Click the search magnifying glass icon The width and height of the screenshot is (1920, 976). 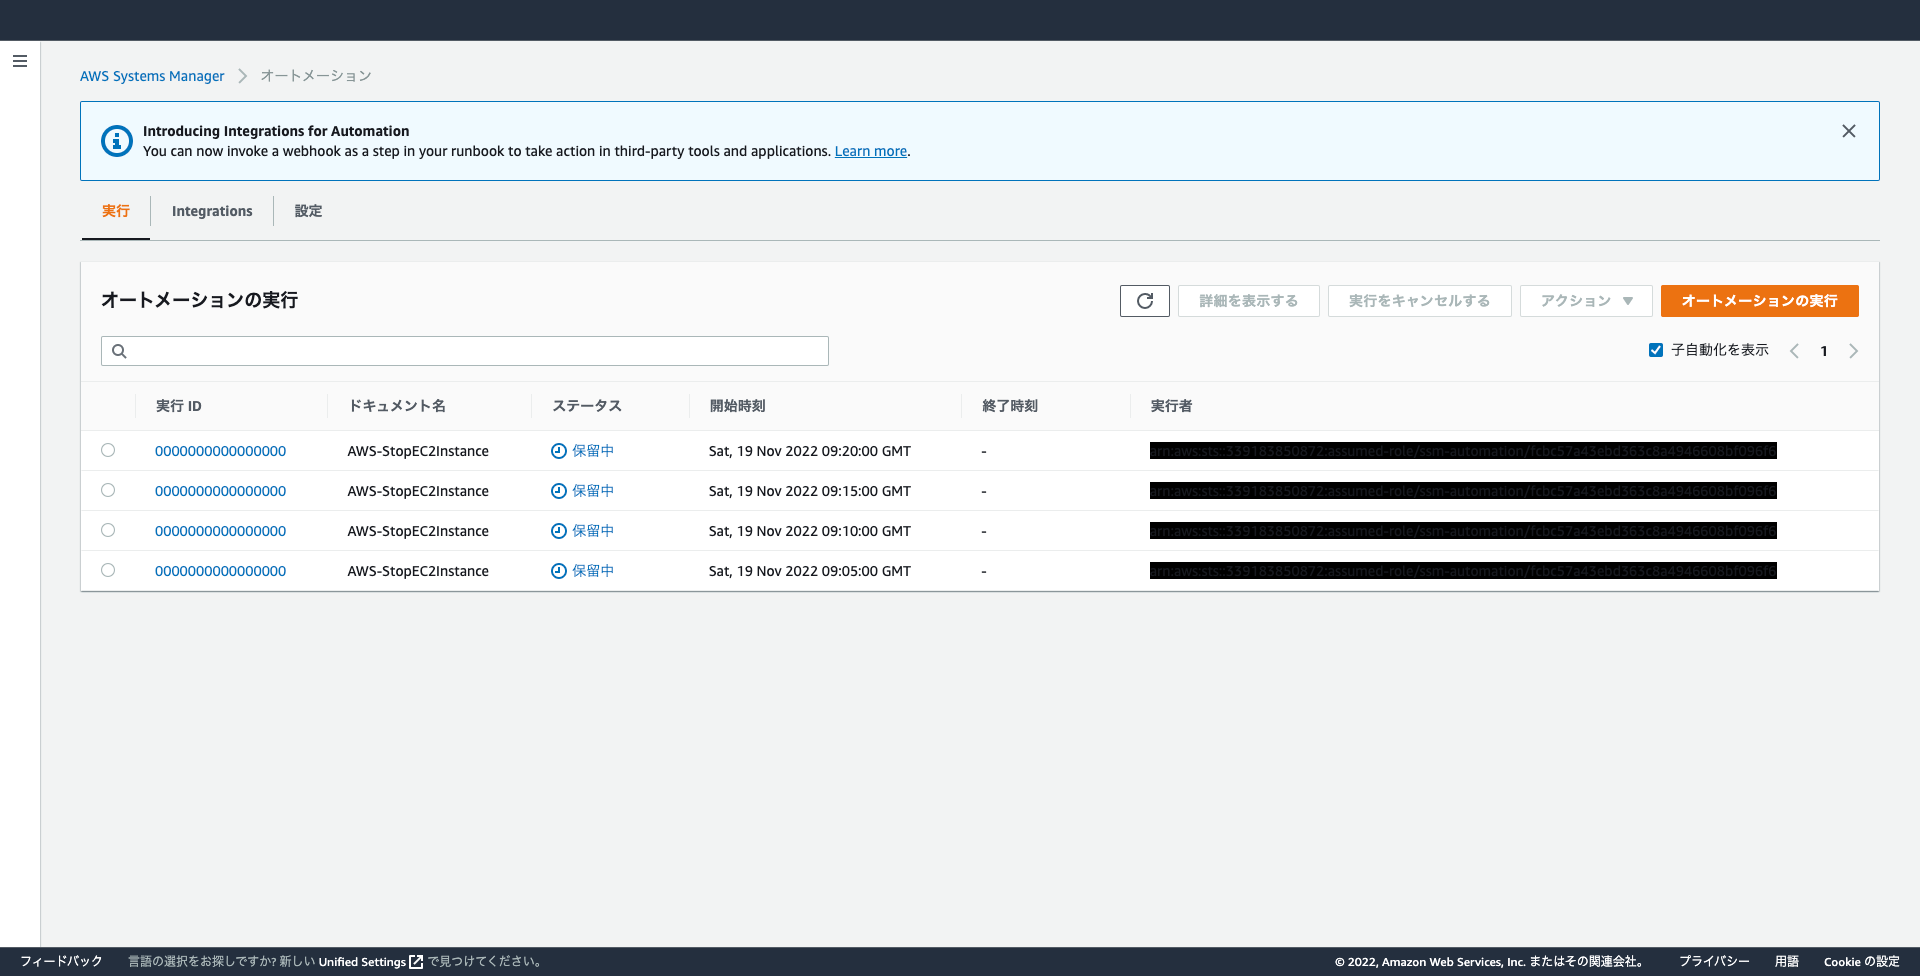(119, 351)
